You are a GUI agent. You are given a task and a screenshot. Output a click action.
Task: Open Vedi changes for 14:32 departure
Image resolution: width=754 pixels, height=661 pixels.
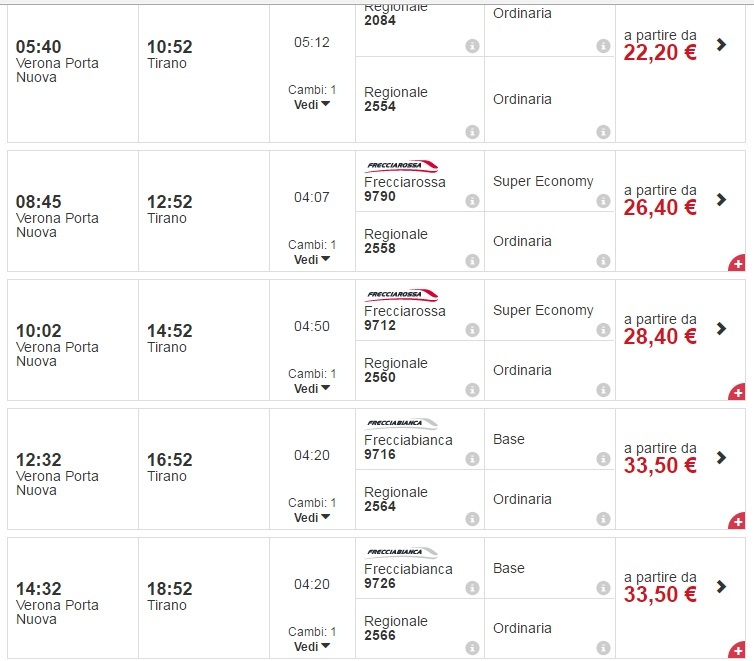312,647
